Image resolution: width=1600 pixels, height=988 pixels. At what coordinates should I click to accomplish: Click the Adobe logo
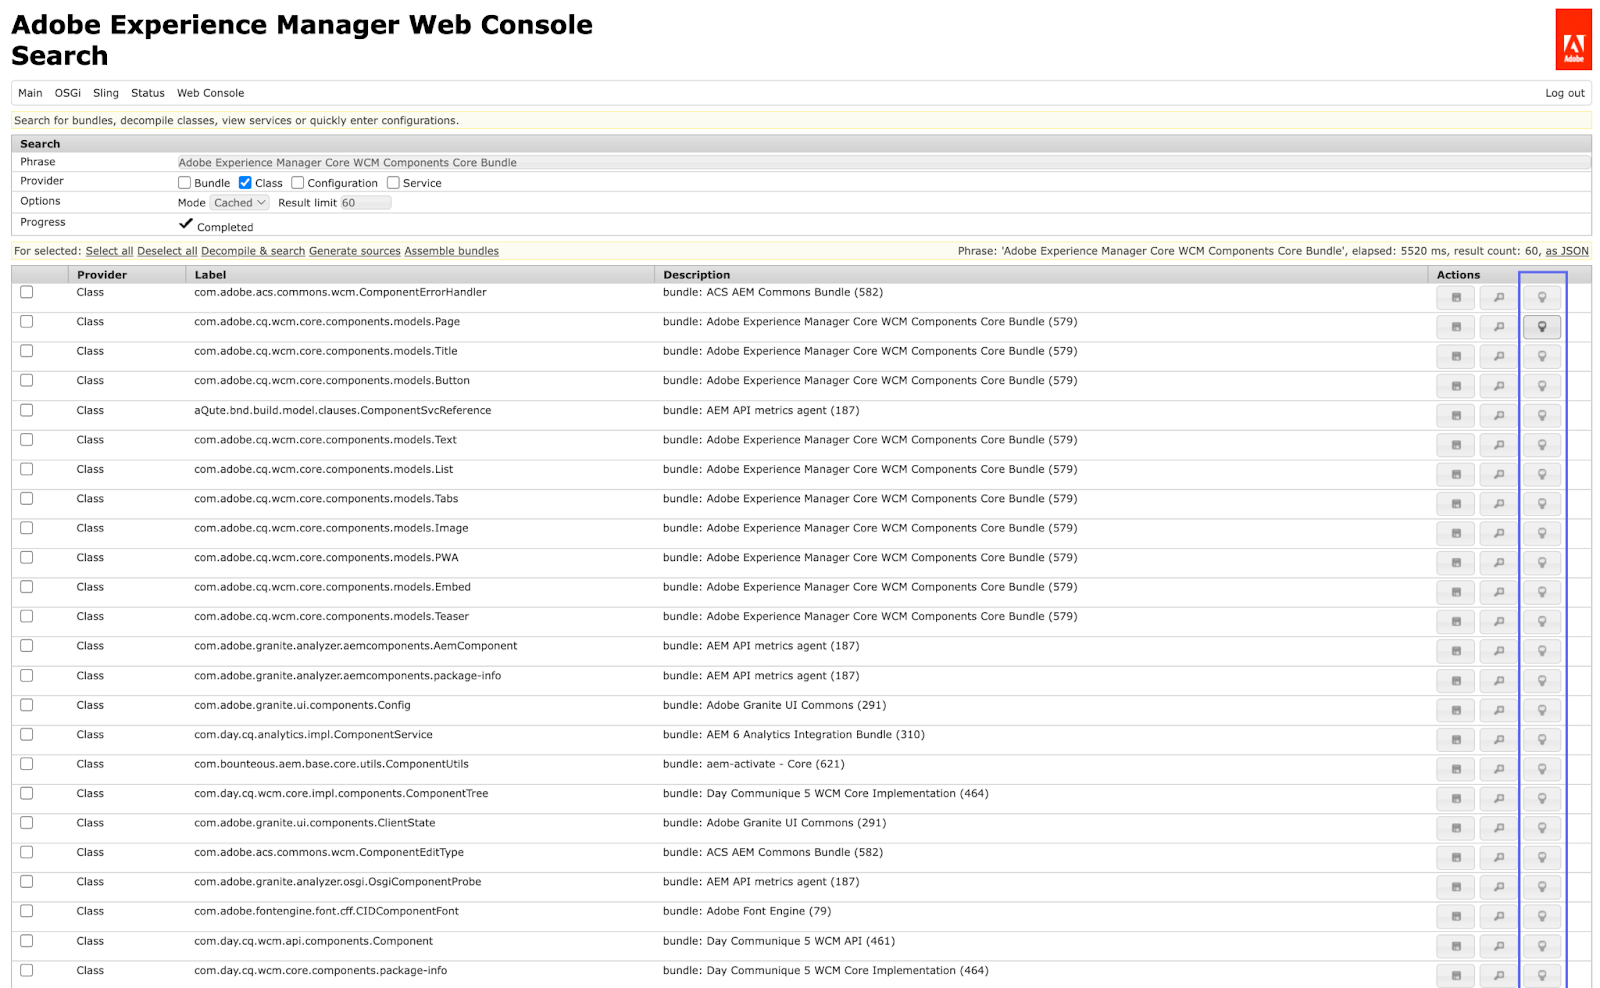[x=1573, y=40]
